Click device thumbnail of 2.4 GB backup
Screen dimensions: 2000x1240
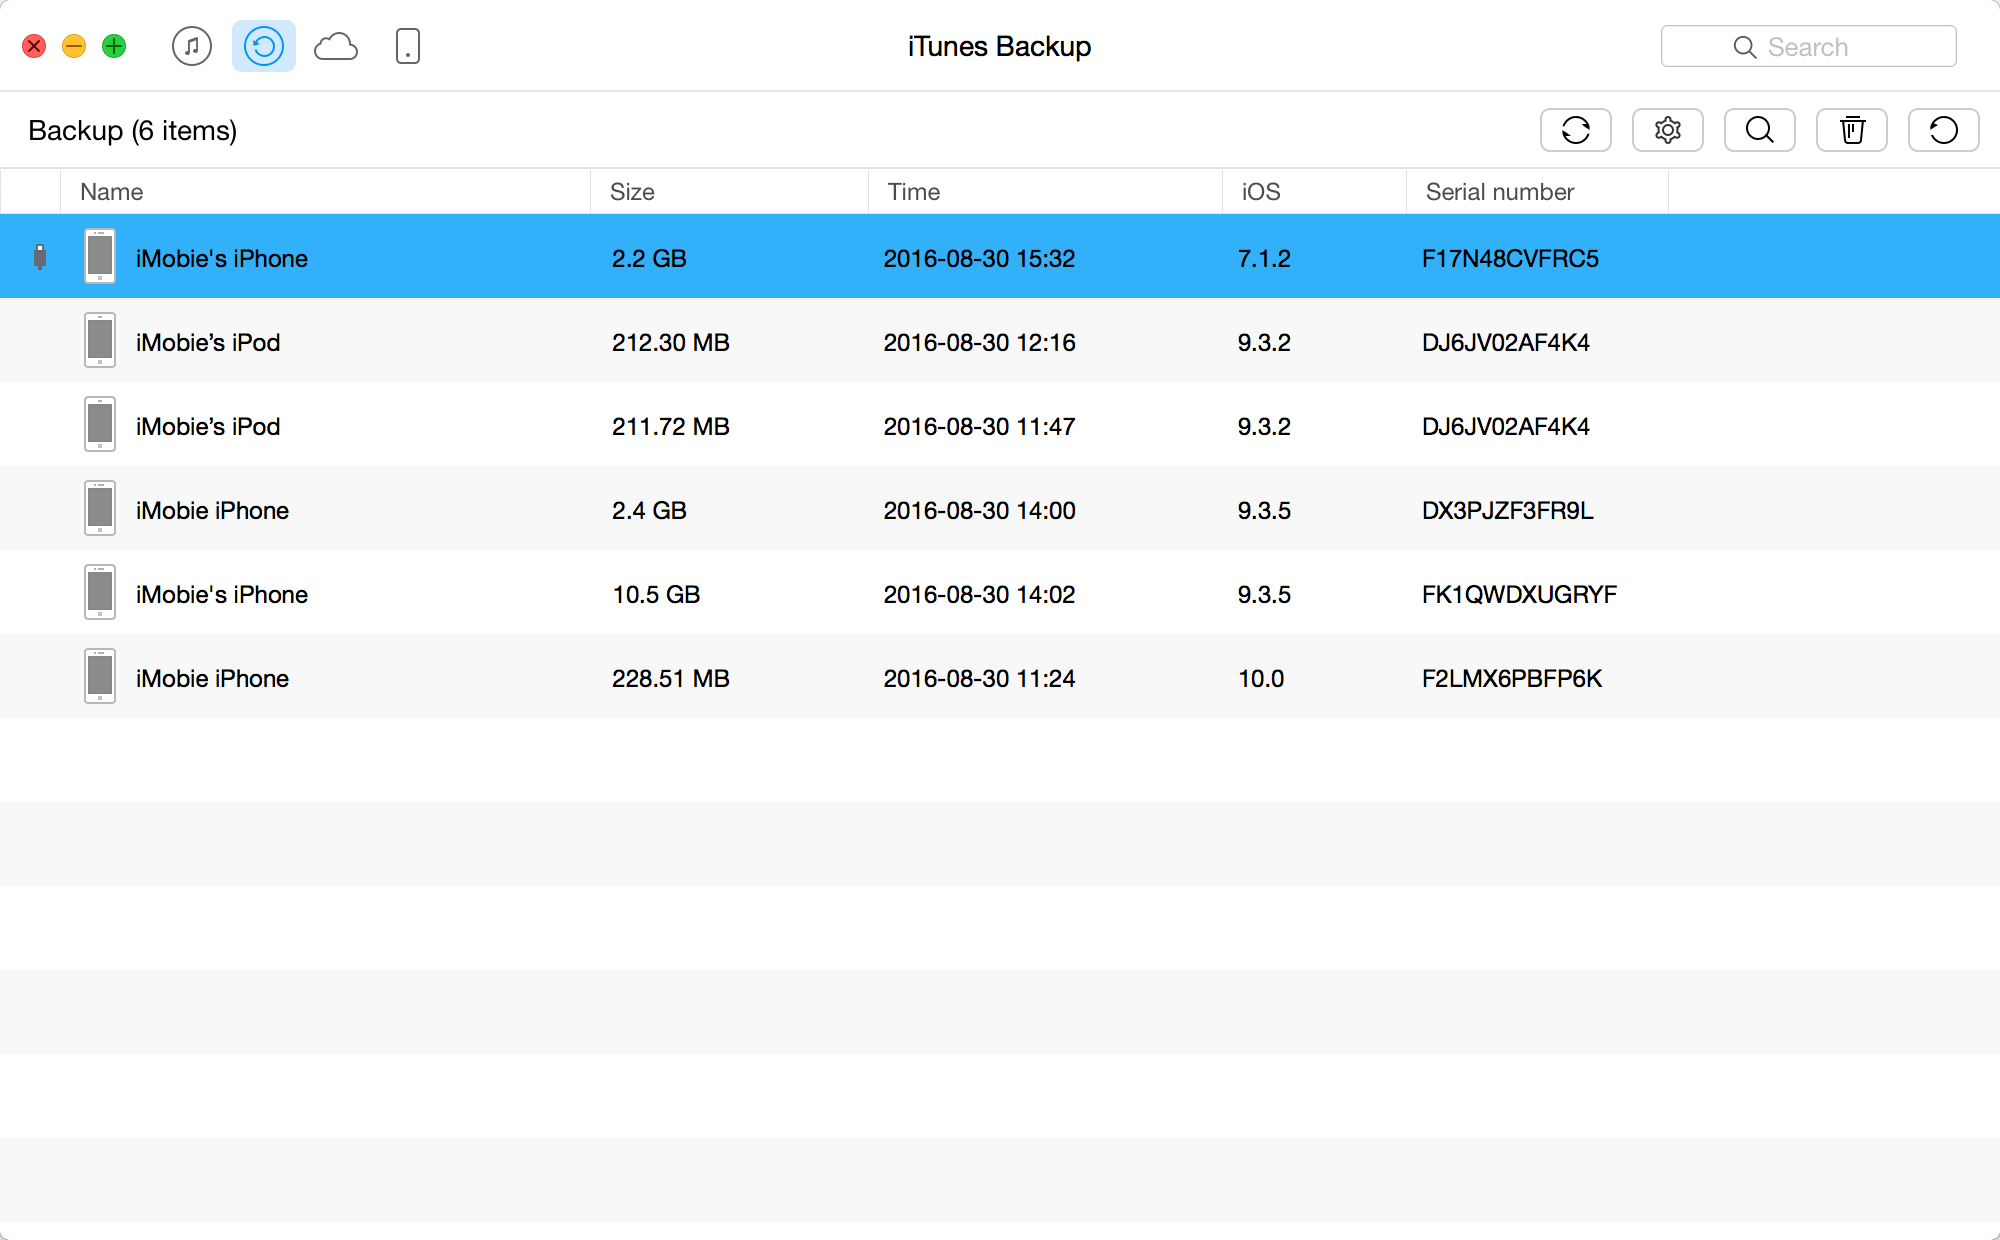click(x=100, y=509)
